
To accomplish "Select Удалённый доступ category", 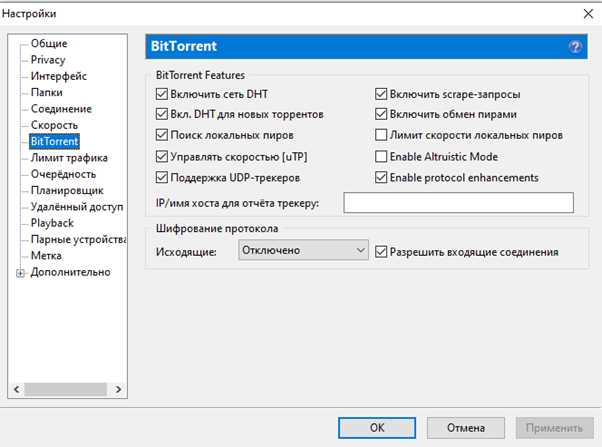I will point(77,207).
